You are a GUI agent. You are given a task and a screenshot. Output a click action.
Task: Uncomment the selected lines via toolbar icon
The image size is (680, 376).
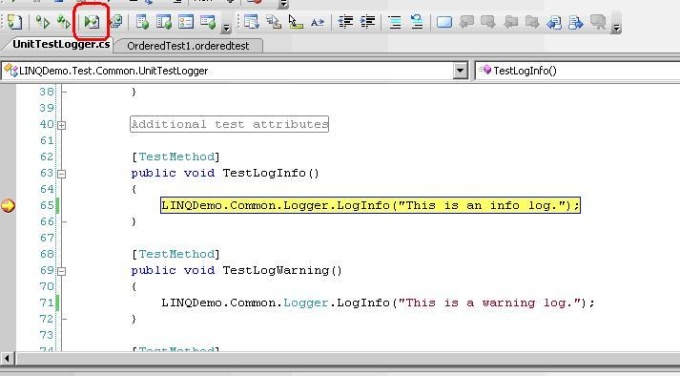click(417, 22)
